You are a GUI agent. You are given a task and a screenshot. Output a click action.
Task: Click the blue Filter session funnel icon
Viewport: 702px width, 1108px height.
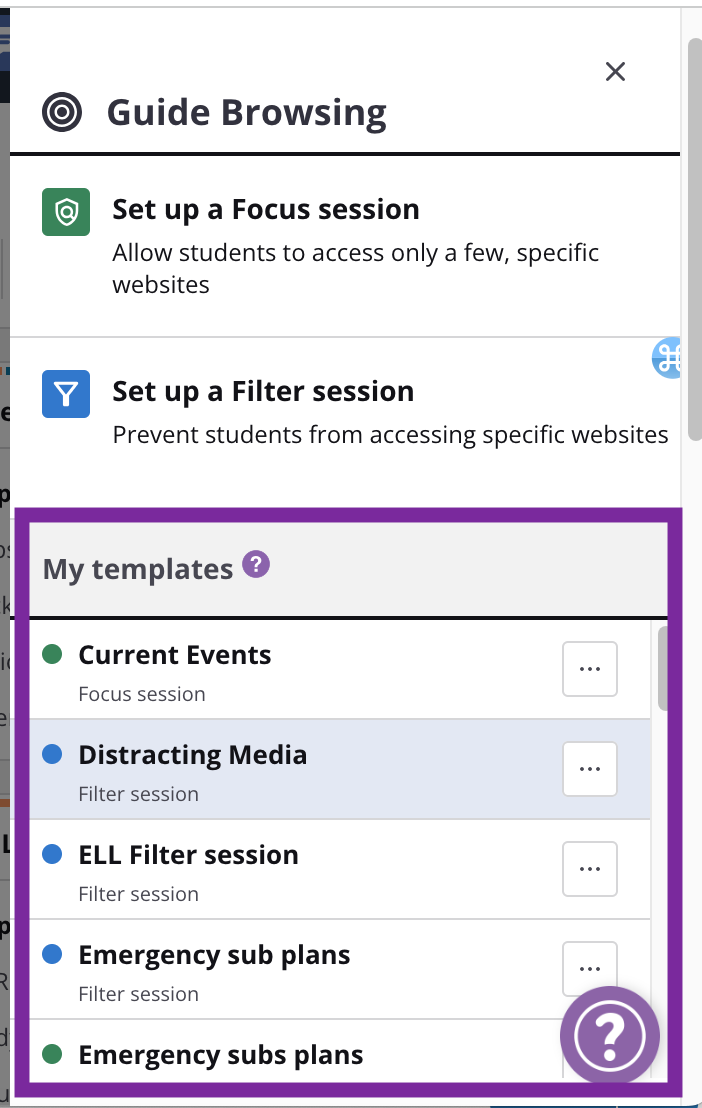(x=66, y=394)
